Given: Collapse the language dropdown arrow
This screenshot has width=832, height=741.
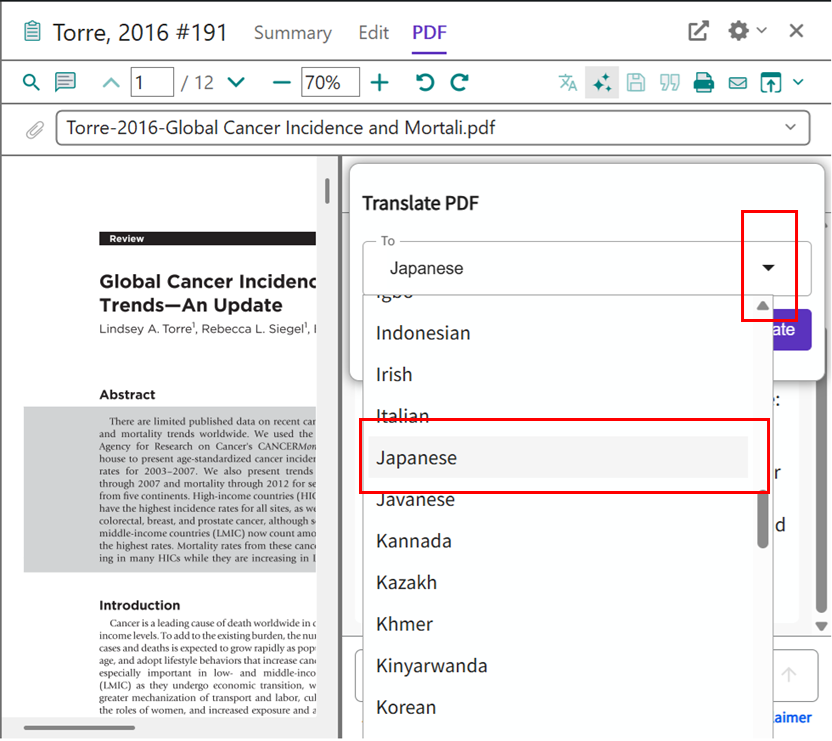Looking at the screenshot, I should click(768, 268).
